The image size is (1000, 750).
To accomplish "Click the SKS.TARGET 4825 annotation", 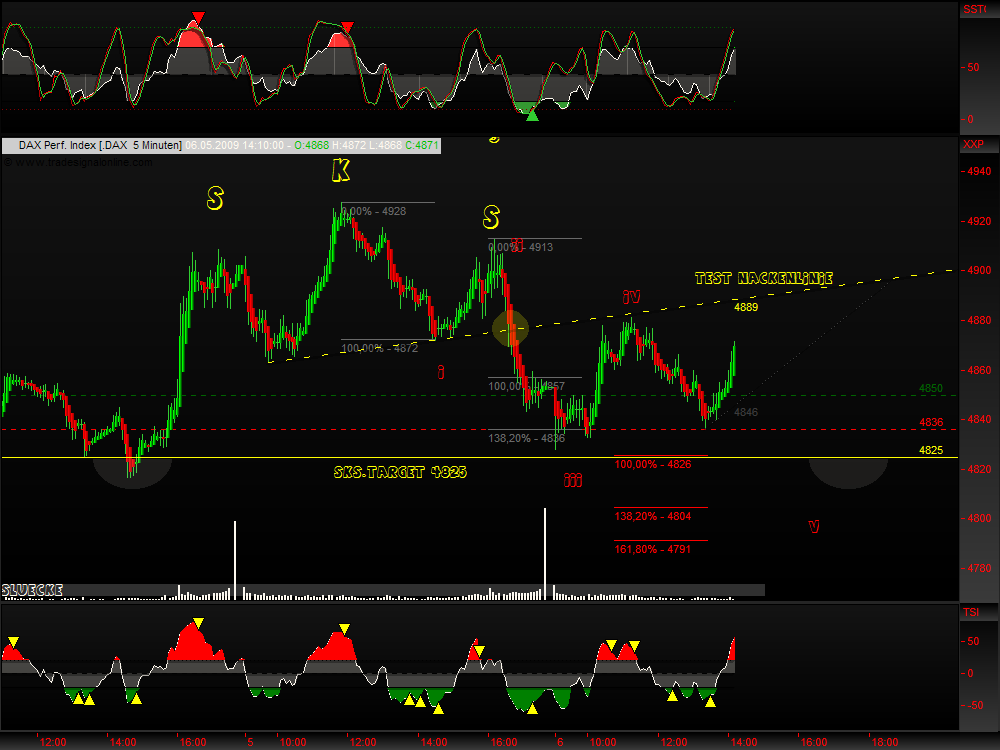I will coord(400,472).
